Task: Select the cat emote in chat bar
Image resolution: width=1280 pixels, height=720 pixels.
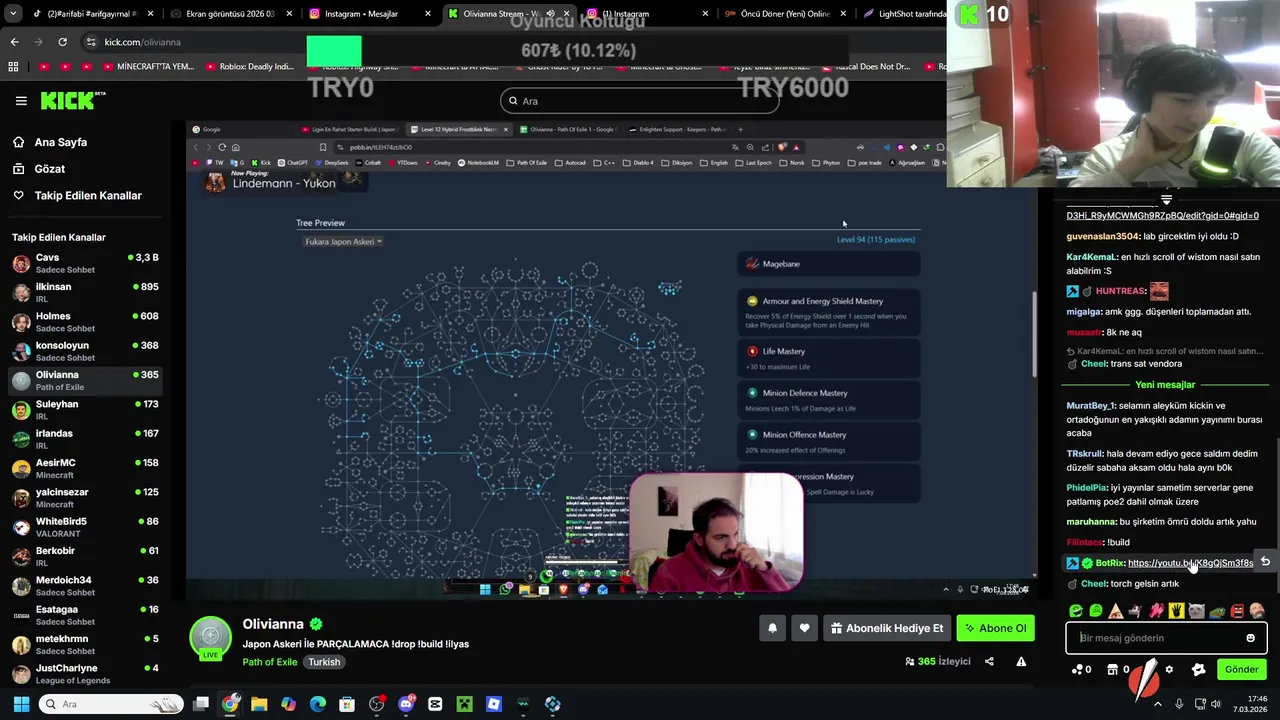Action: (x=1197, y=611)
